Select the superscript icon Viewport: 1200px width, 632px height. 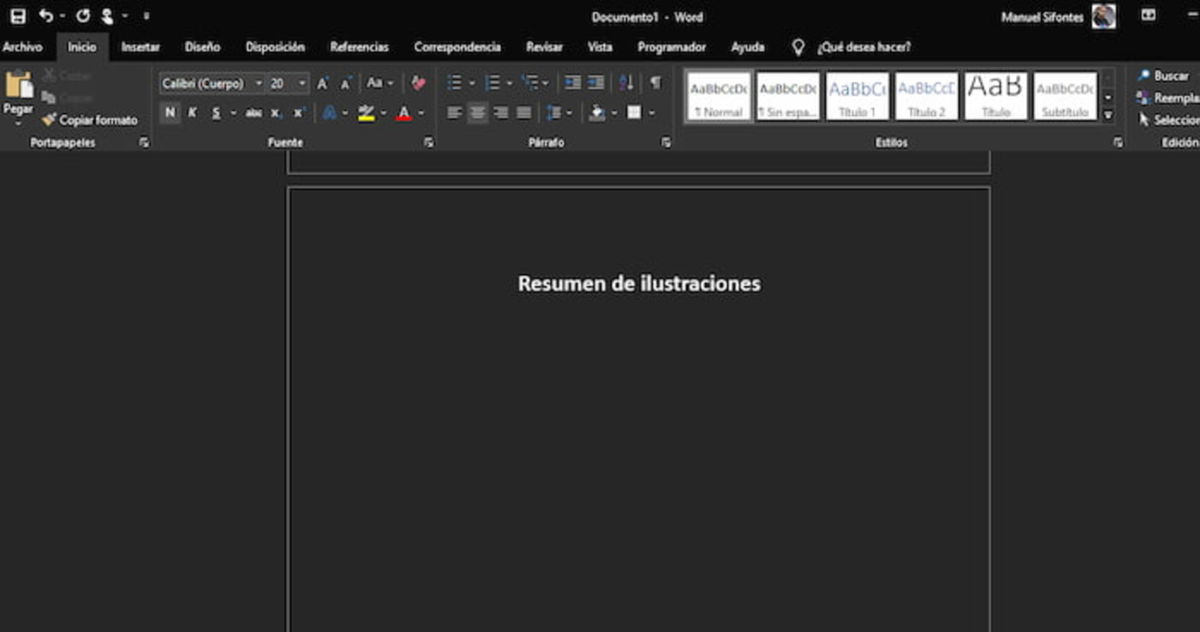coord(298,112)
